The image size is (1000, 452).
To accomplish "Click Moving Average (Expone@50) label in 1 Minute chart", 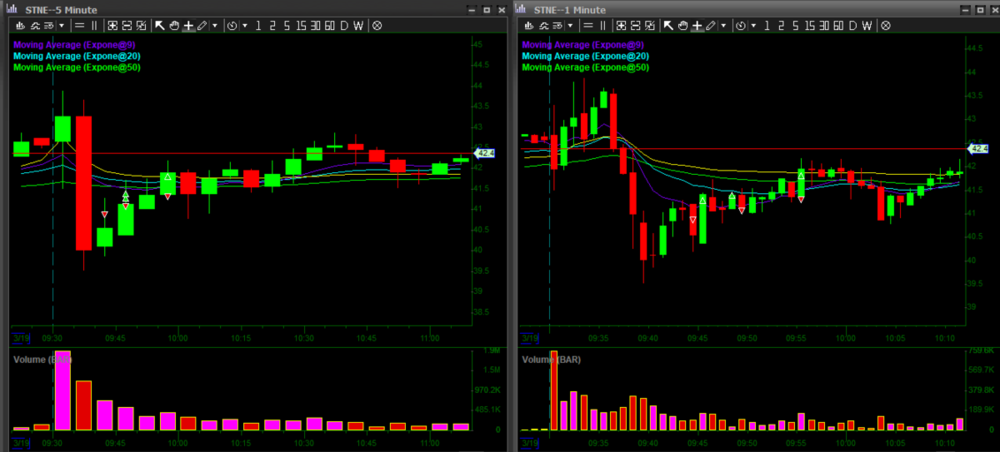I will 586,68.
